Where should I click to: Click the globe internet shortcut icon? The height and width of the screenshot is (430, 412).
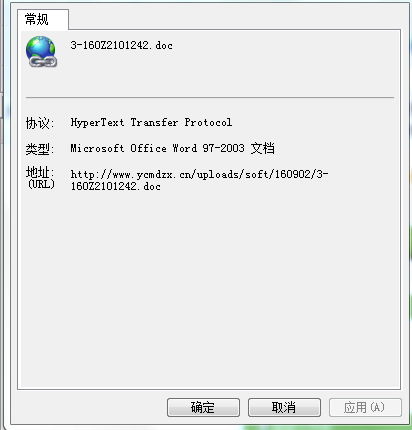[41, 51]
